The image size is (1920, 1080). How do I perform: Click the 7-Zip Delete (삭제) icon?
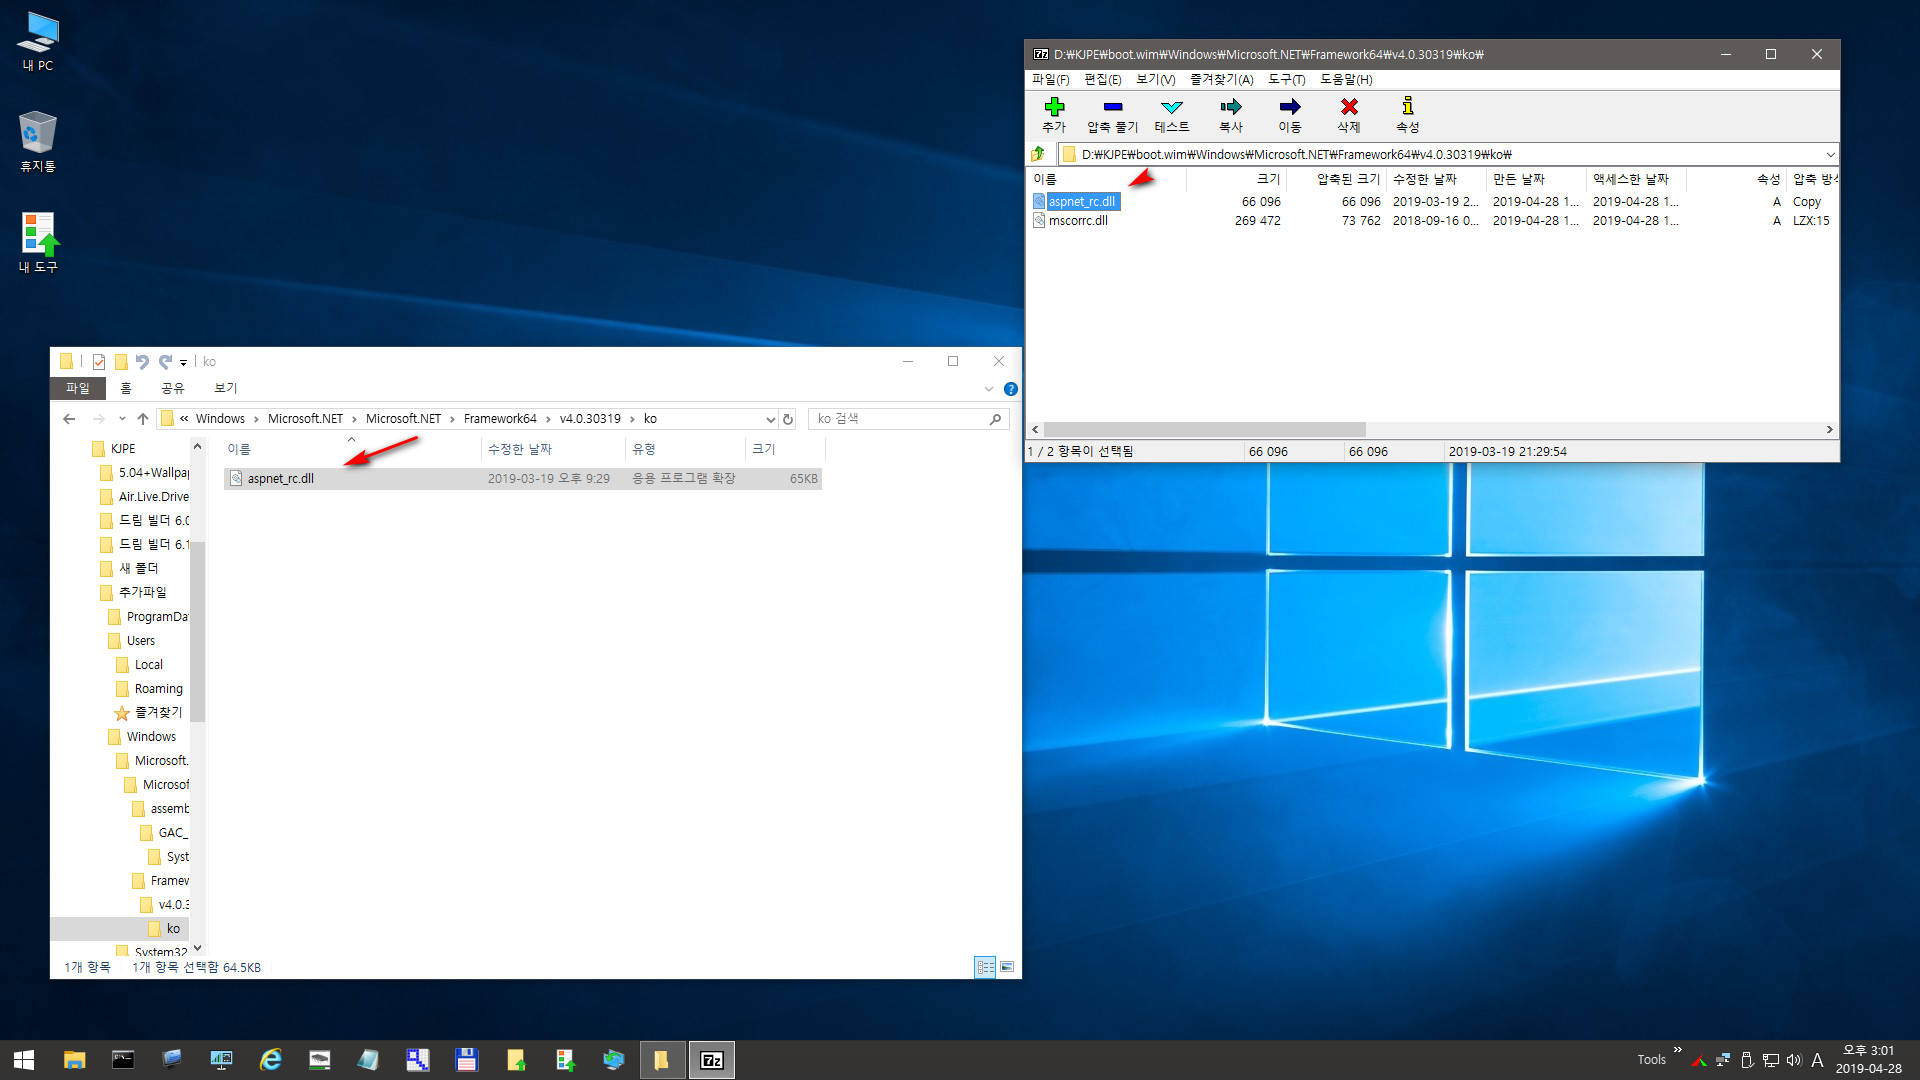click(x=1349, y=107)
